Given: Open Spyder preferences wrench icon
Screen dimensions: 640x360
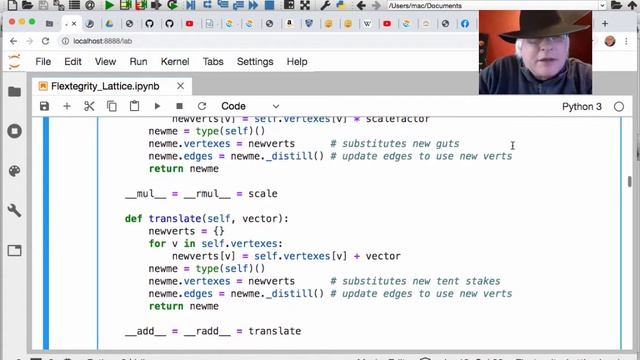Looking at the screenshot, I should pos(325,5).
